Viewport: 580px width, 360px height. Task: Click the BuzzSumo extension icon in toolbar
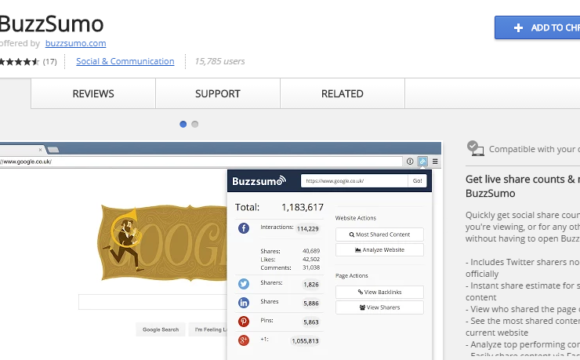tap(422, 161)
